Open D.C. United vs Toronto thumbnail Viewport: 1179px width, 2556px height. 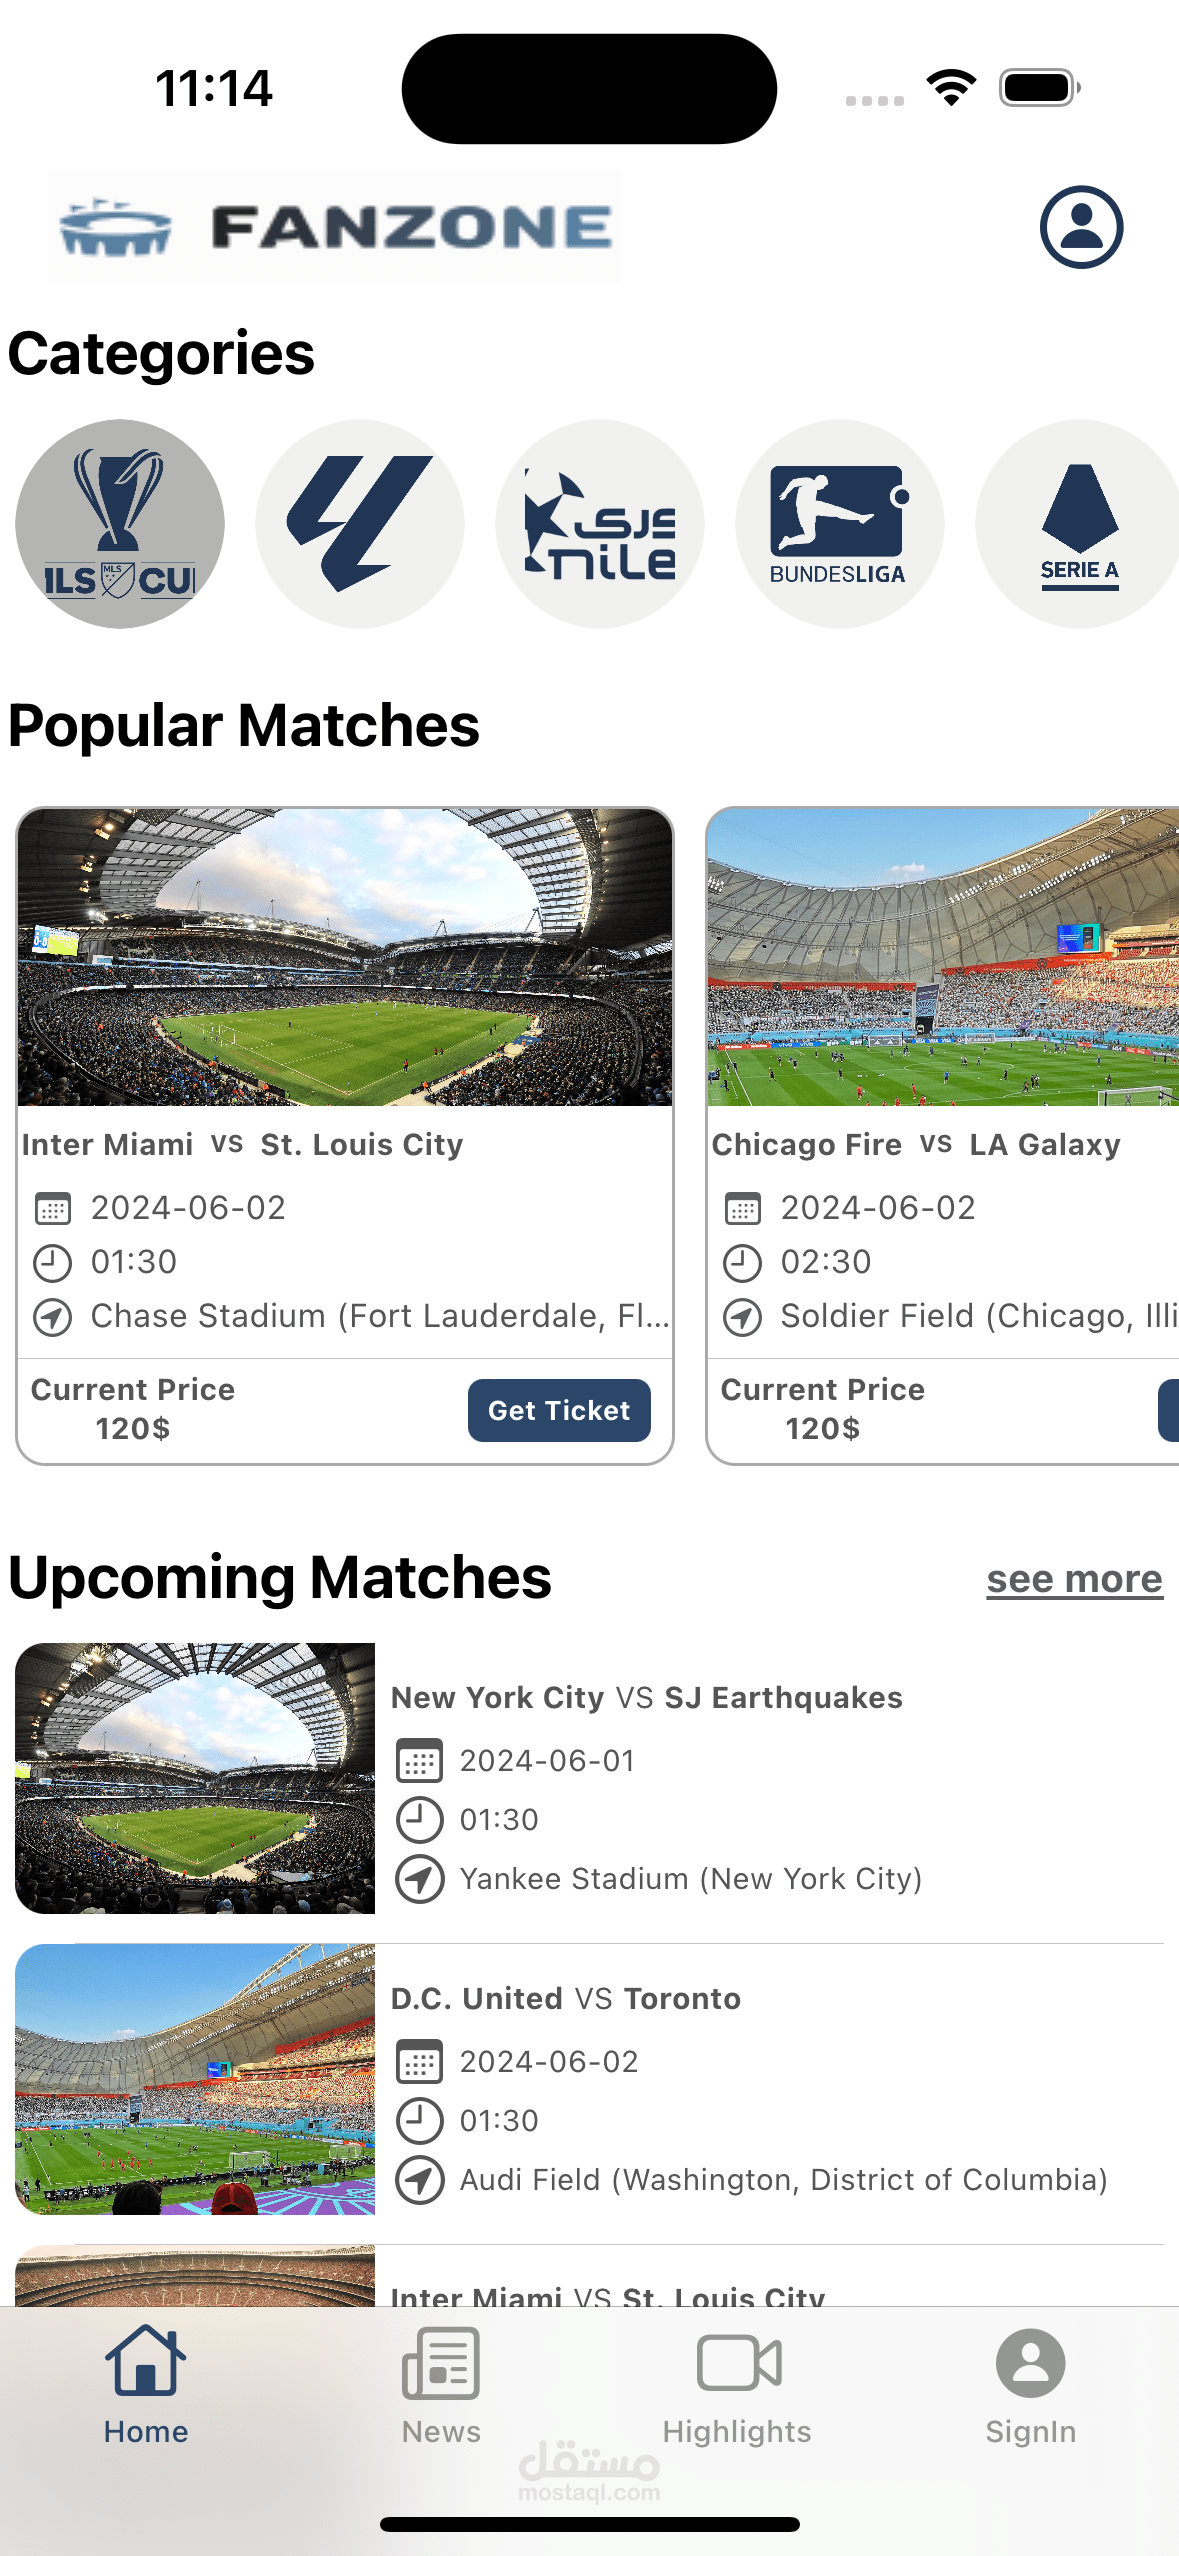coord(195,2079)
